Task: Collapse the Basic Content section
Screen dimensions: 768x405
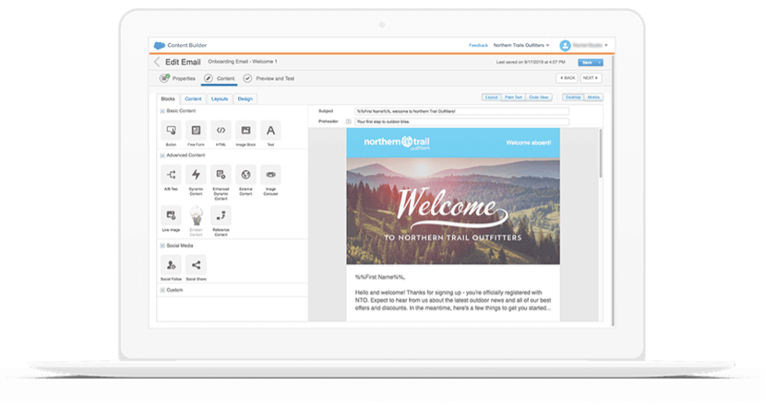Action: [x=163, y=112]
